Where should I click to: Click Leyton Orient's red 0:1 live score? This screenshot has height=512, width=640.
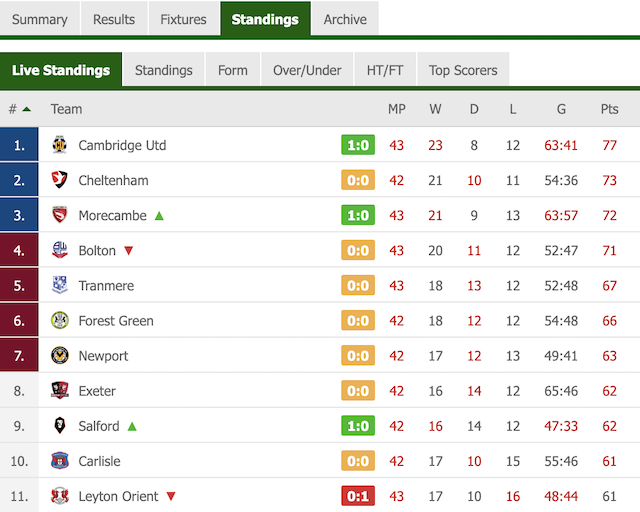coord(358,496)
